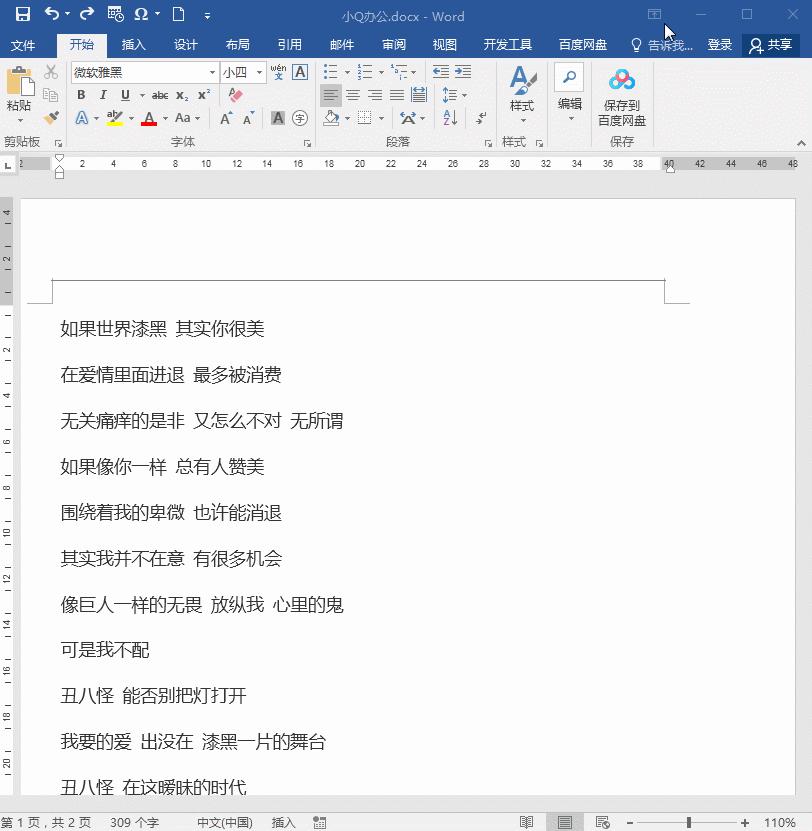Click the Clear formatting eraser icon
The height and width of the screenshot is (831, 812).
(235, 95)
